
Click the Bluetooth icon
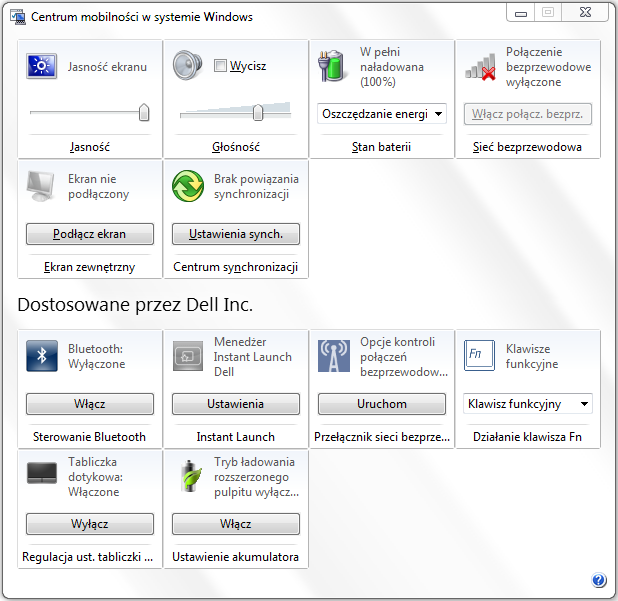[42, 356]
